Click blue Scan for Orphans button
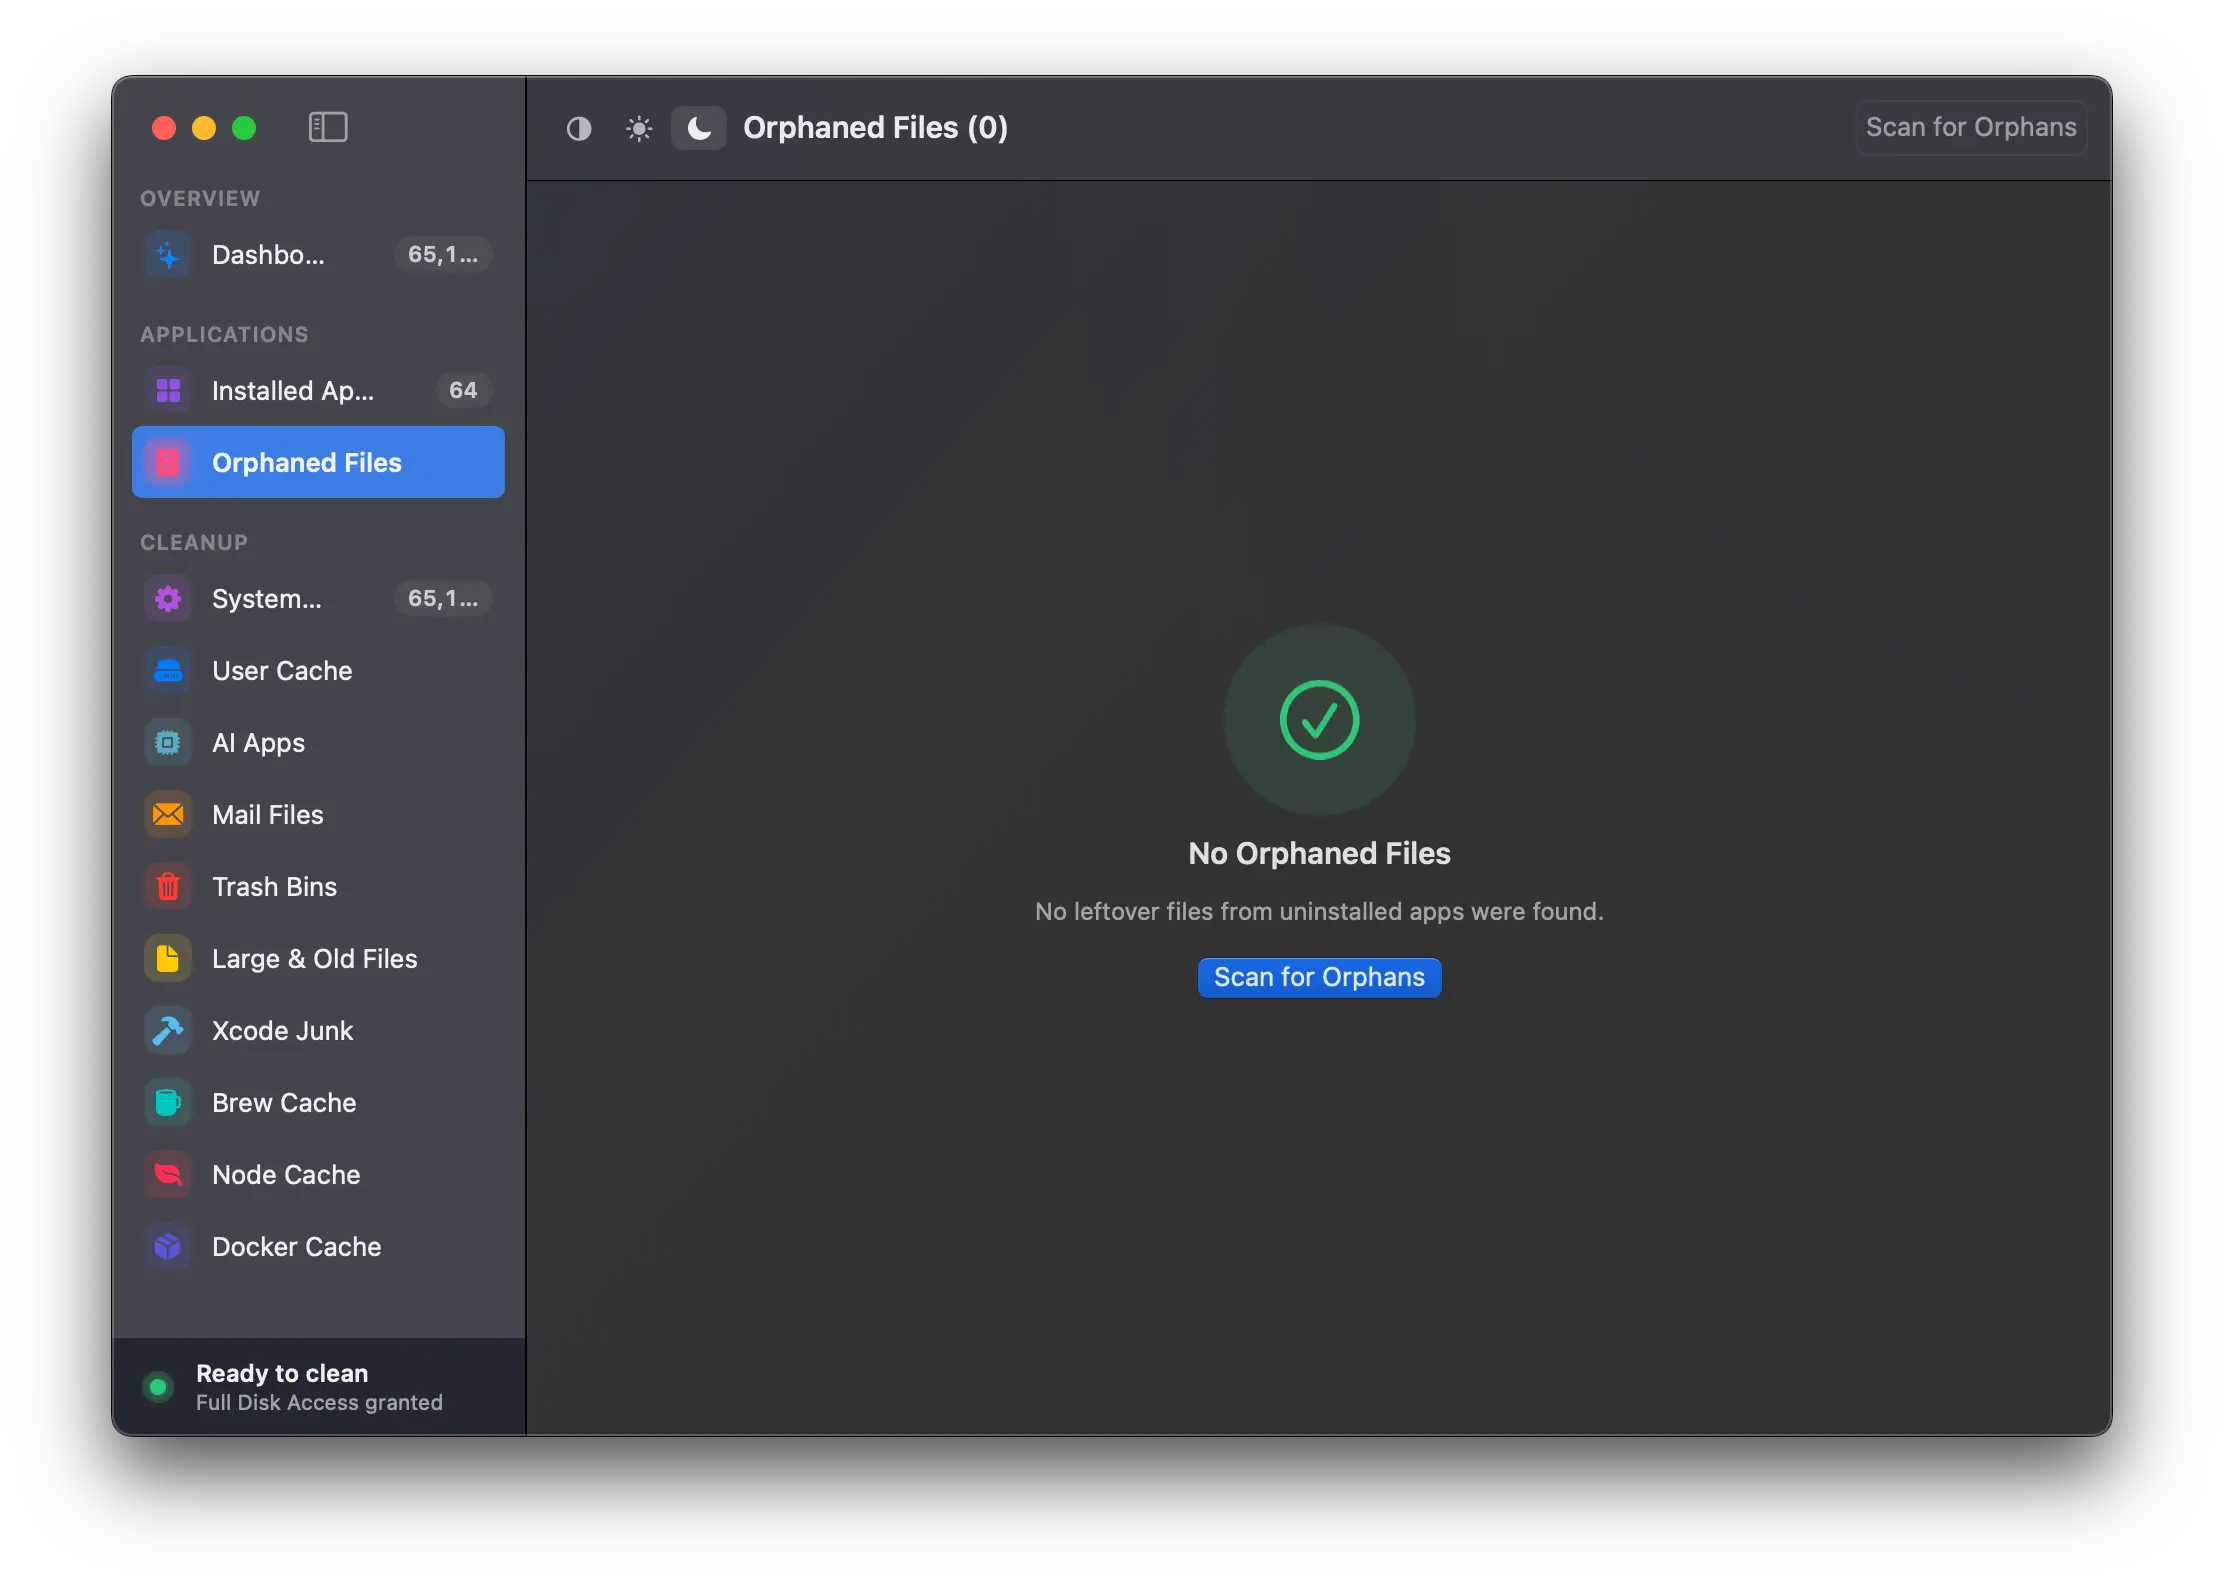The width and height of the screenshot is (2224, 1584). (1319, 977)
